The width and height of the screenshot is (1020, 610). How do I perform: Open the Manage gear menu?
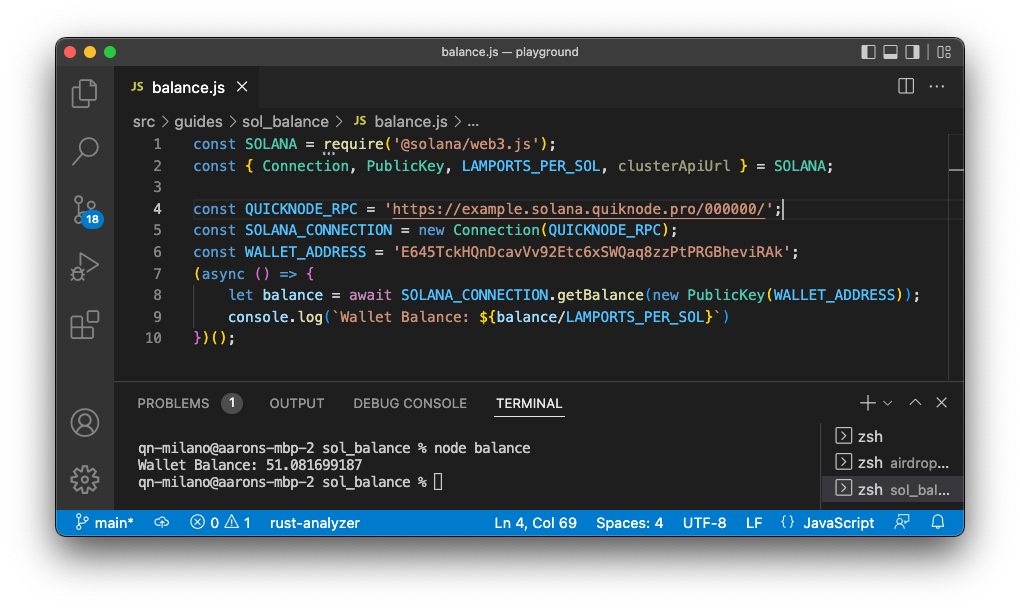pos(85,480)
